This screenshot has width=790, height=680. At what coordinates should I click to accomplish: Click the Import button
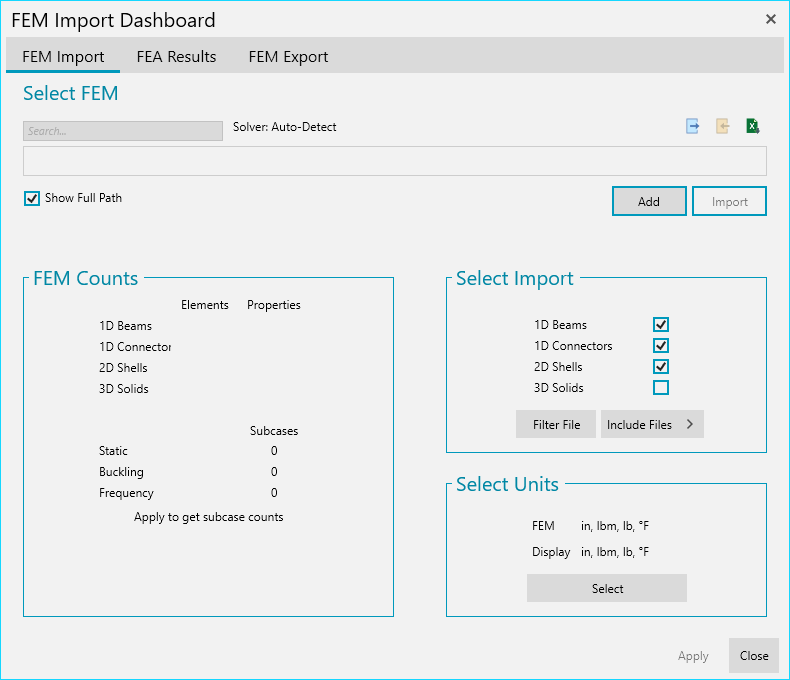point(729,201)
